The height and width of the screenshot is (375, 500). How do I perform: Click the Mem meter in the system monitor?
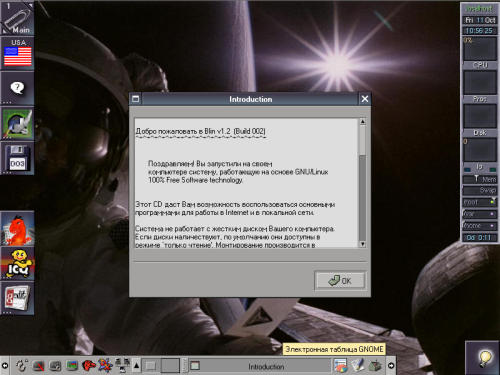480,179
